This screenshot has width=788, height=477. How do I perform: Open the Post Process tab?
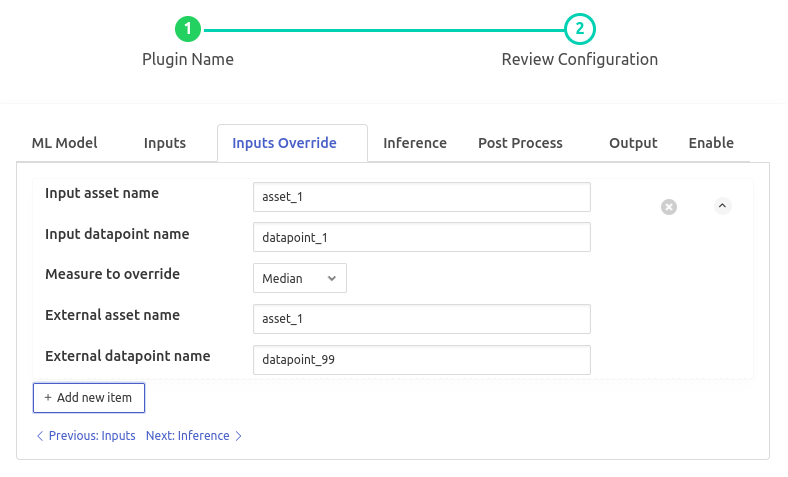pyautogui.click(x=520, y=143)
